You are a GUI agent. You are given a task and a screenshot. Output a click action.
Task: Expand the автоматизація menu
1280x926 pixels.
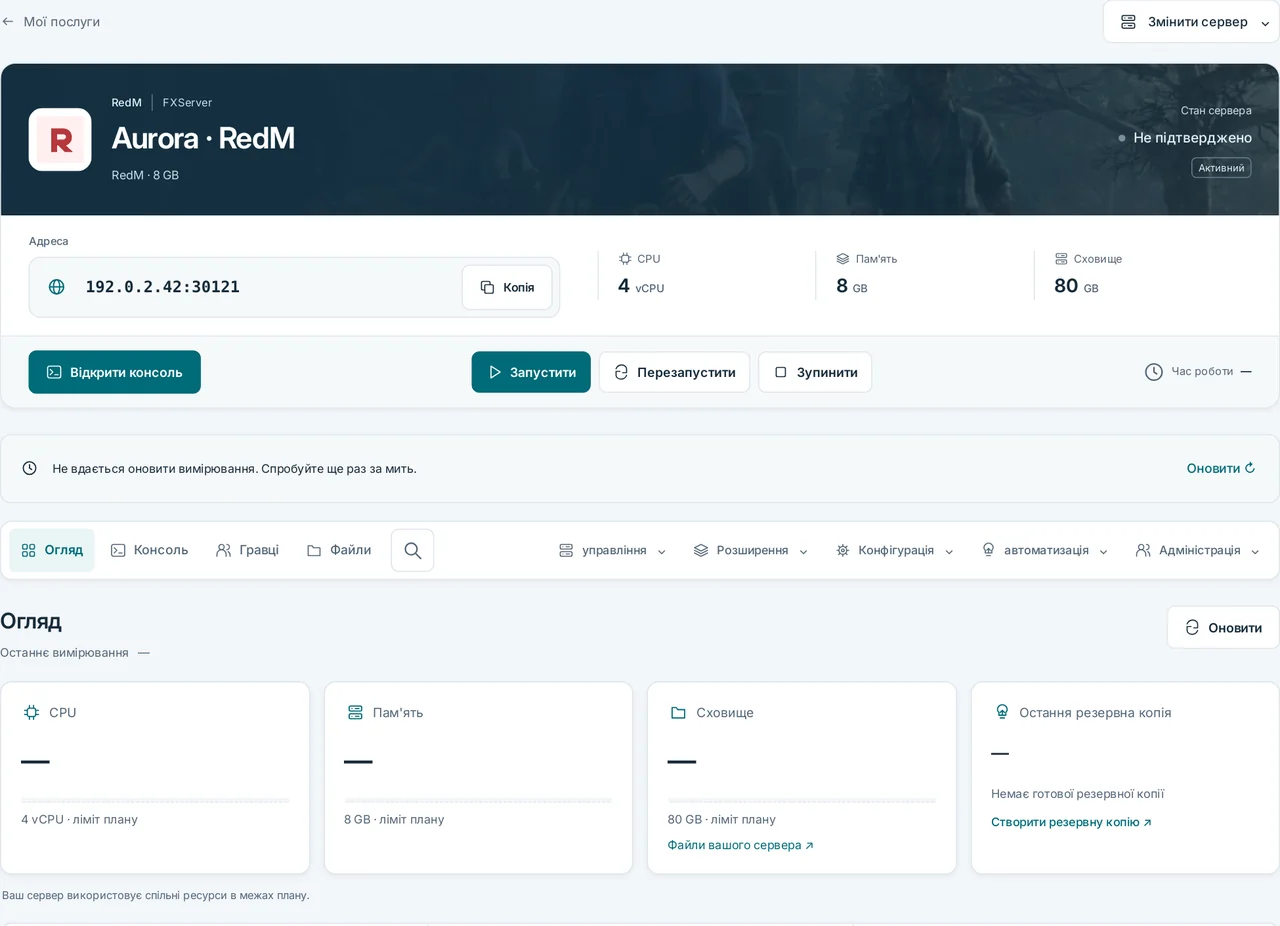1045,550
